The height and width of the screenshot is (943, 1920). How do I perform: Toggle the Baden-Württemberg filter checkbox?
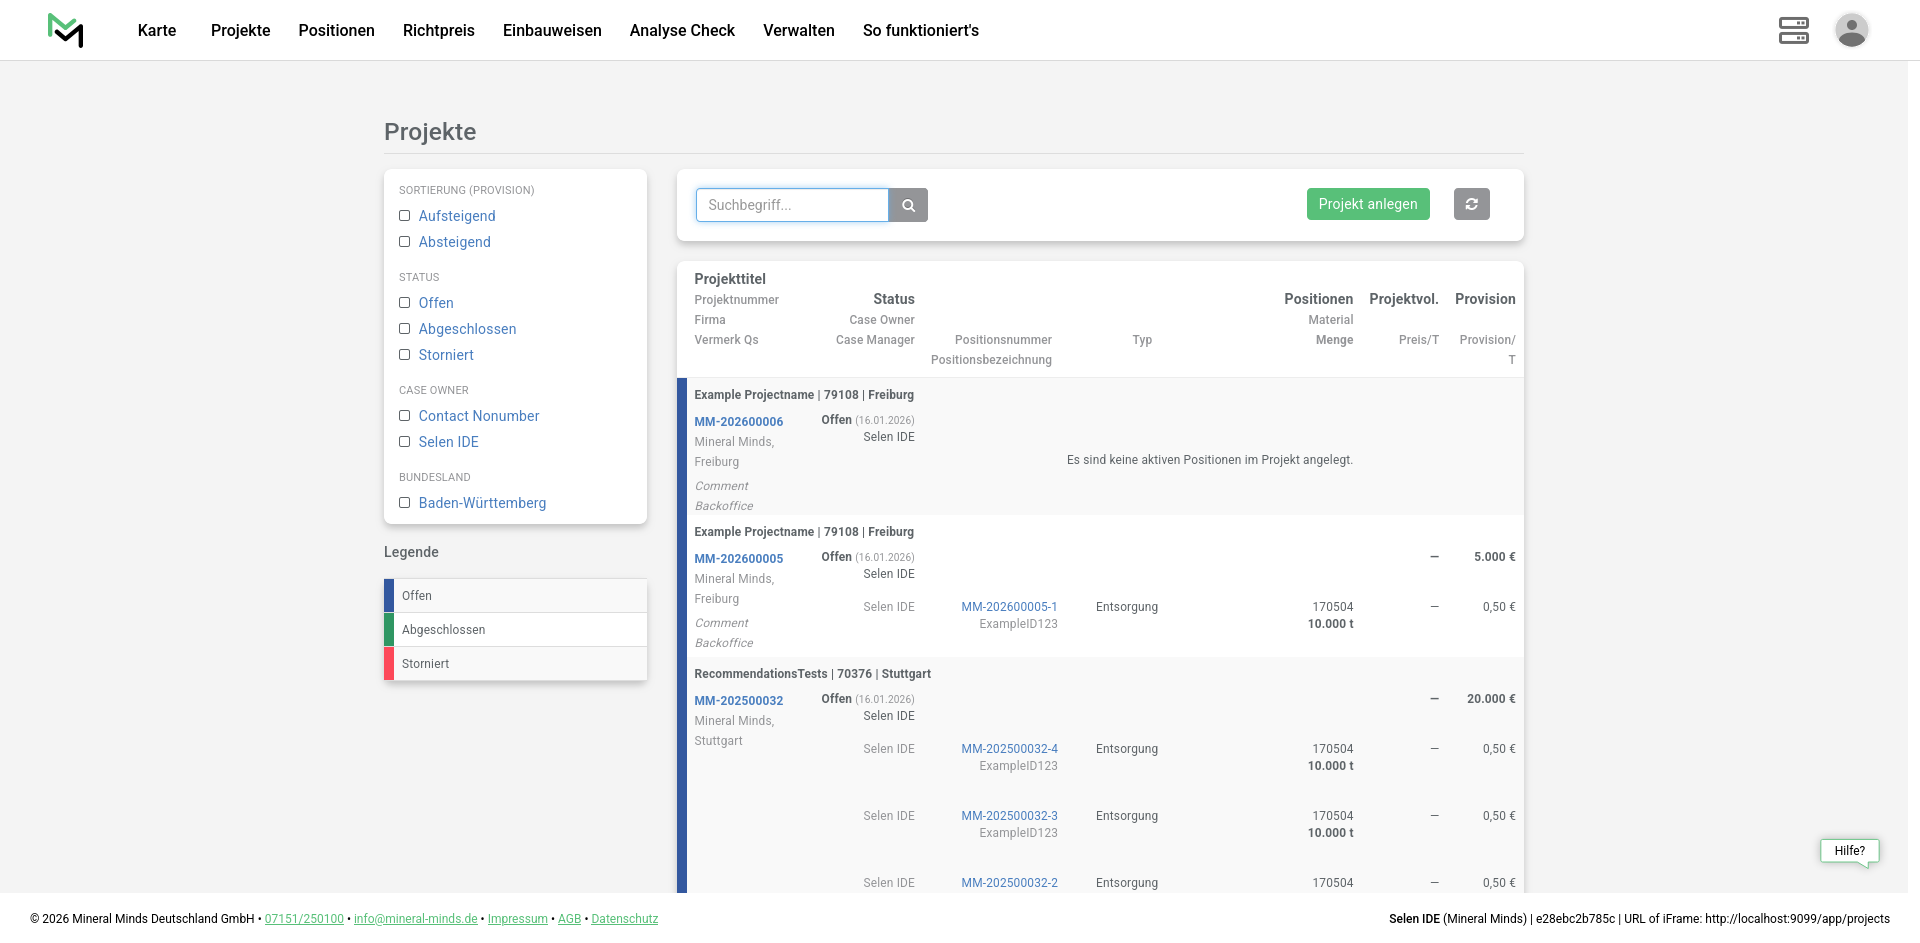405,503
